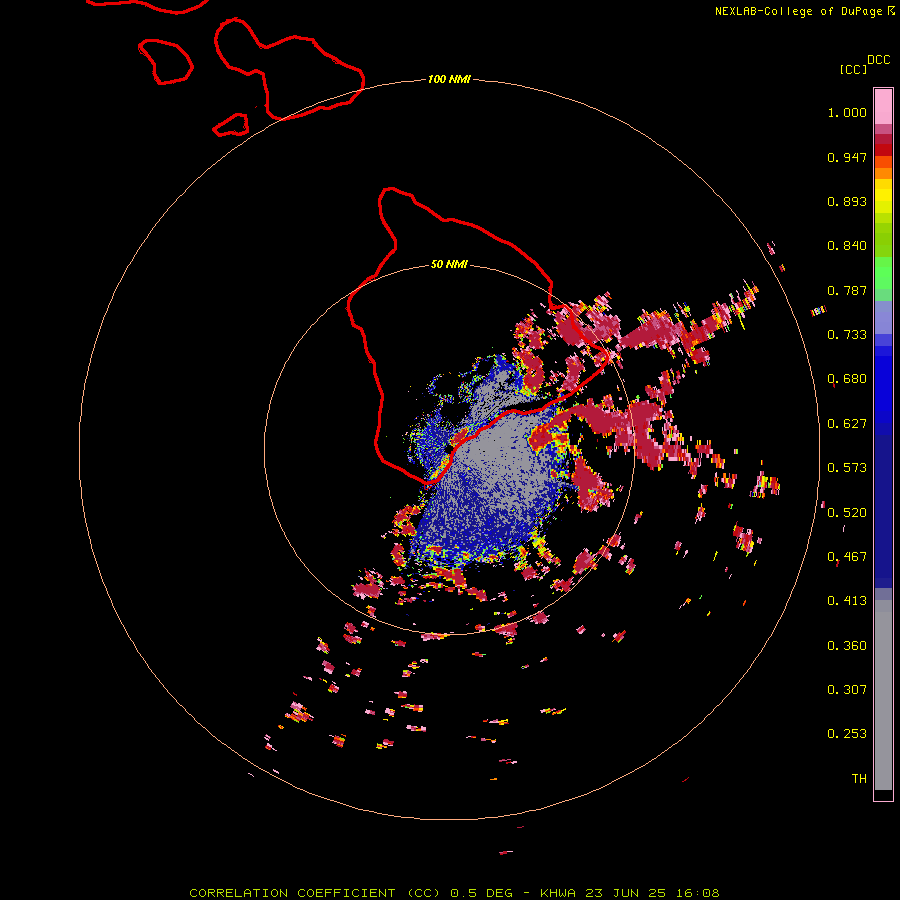Click the KHWA station identifier in the caption
The width and height of the screenshot is (900, 900).
558,893
